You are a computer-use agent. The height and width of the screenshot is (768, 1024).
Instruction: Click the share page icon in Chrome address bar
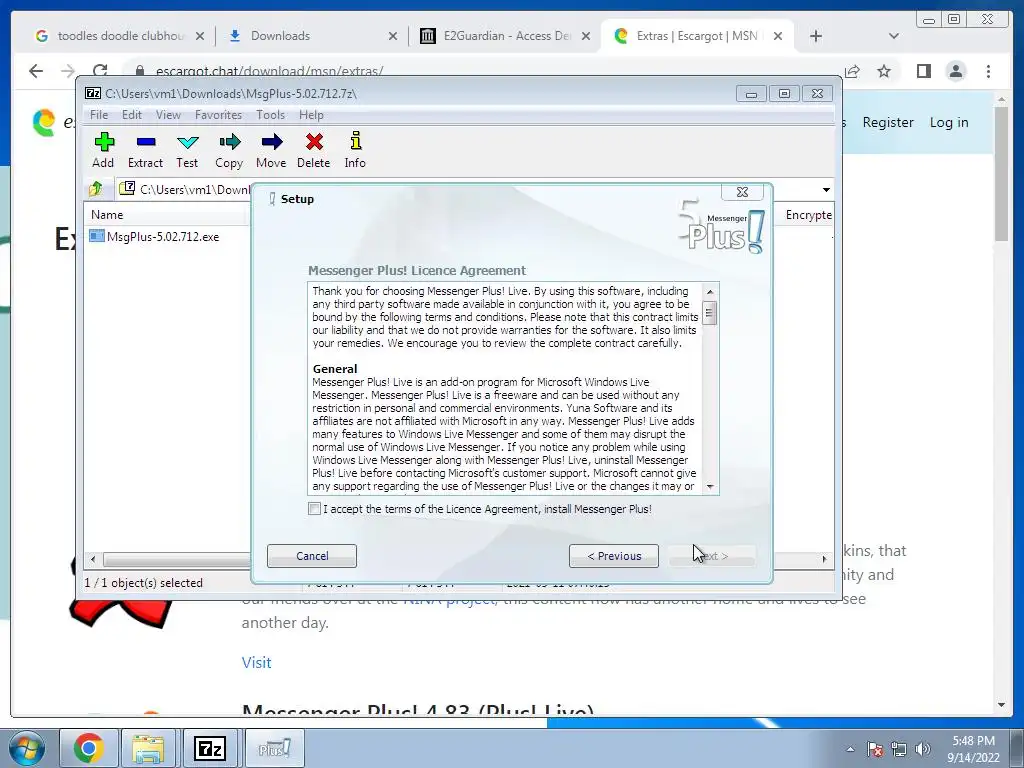pyautogui.click(x=852, y=71)
